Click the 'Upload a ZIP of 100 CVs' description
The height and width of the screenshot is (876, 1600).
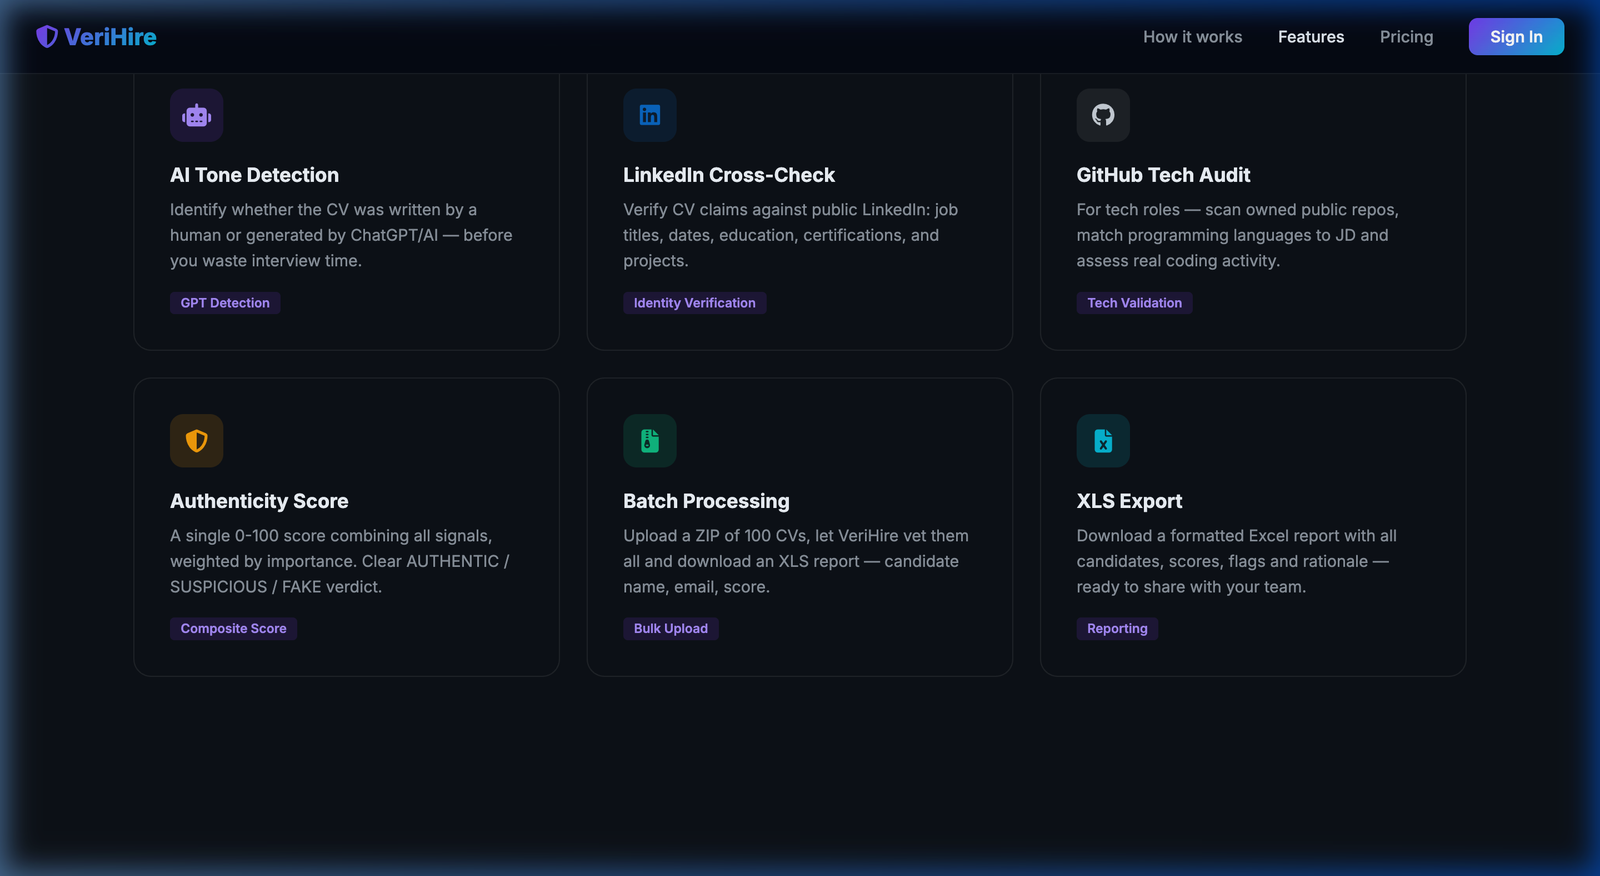point(796,561)
